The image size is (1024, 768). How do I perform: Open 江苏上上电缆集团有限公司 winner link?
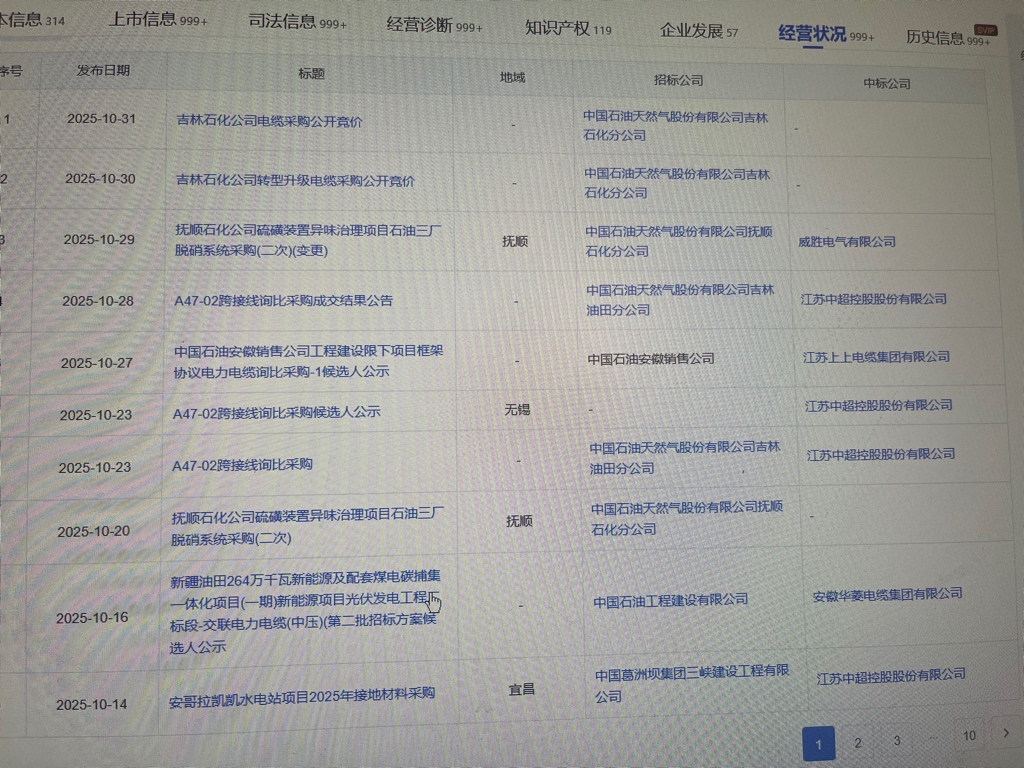point(876,357)
